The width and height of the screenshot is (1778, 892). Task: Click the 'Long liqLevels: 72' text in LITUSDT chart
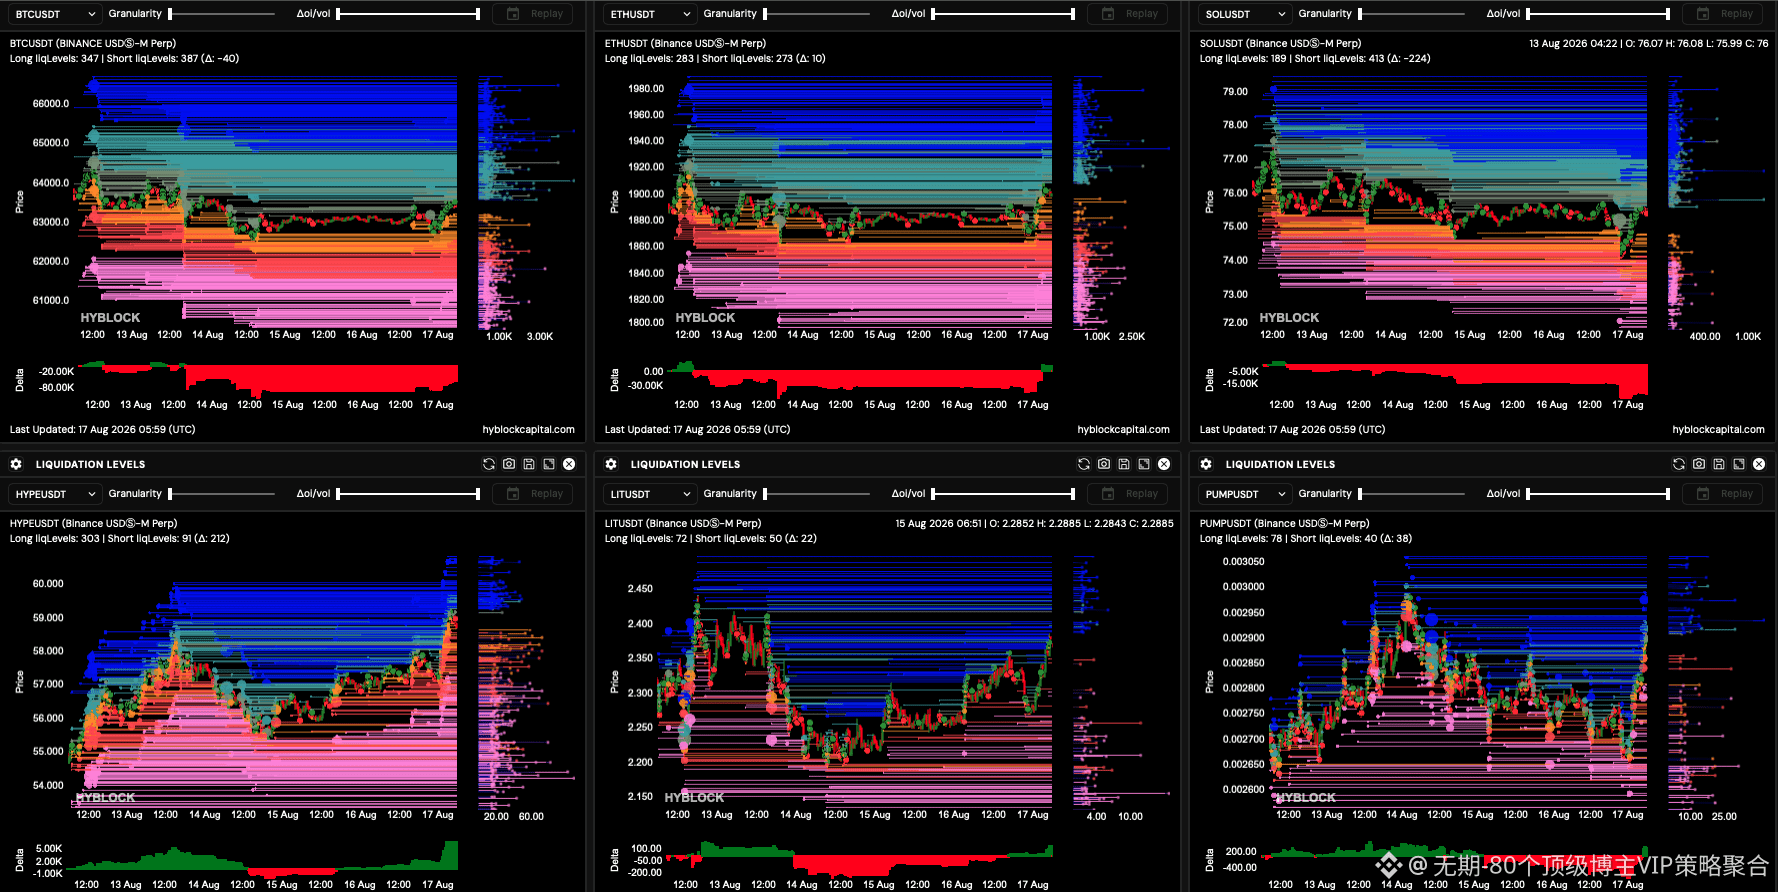[x=646, y=539]
